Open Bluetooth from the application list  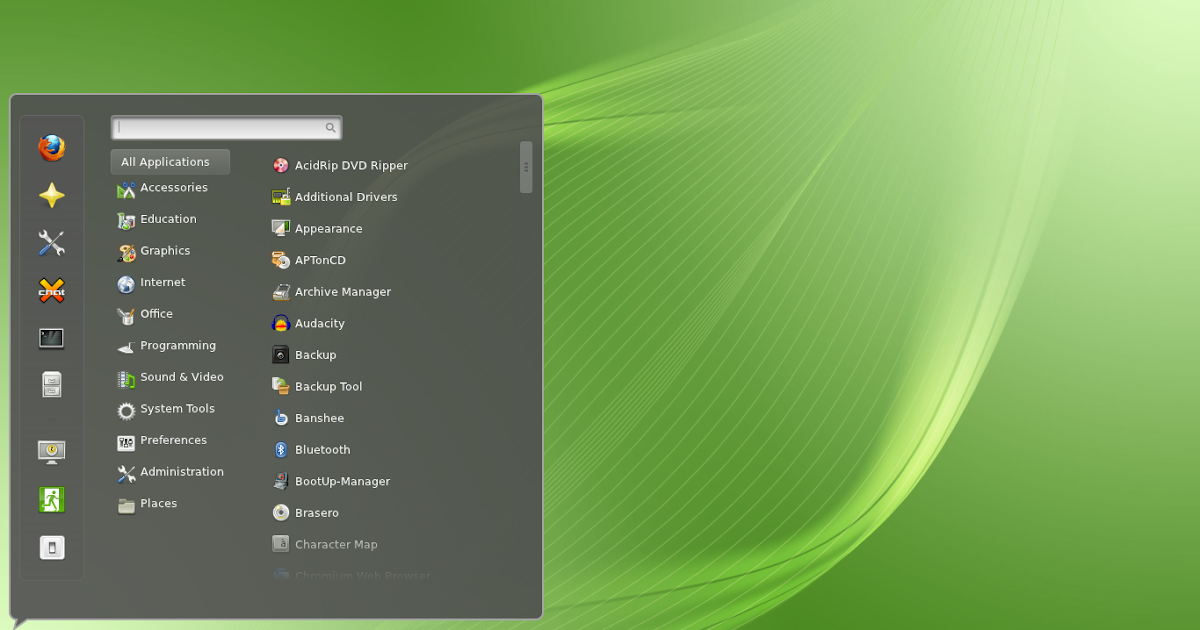point(322,450)
